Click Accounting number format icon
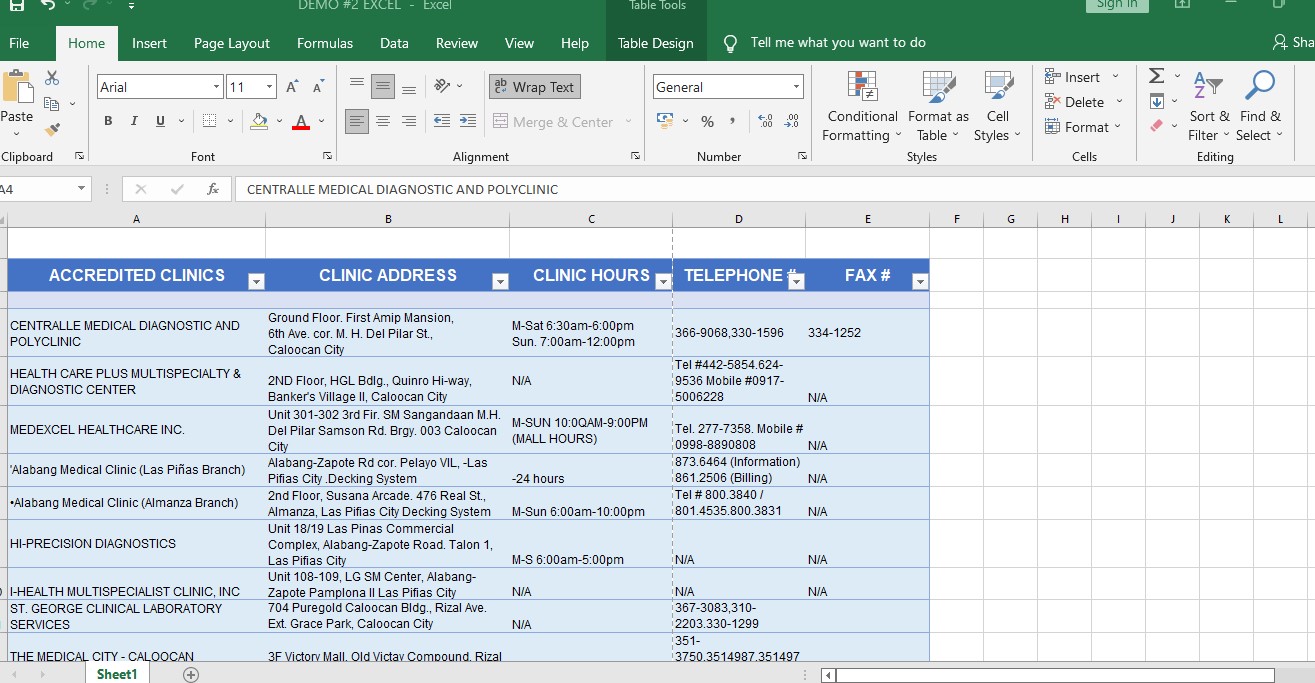 (x=665, y=121)
